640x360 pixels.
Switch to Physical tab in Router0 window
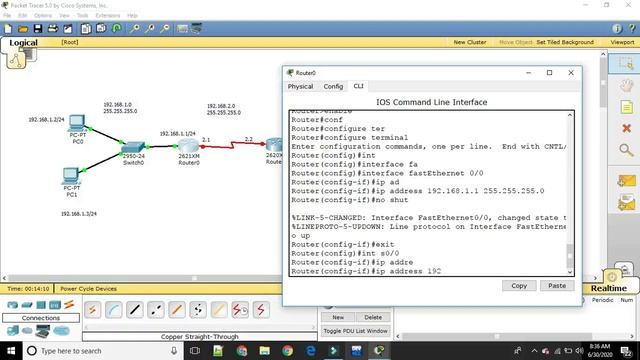(x=300, y=87)
